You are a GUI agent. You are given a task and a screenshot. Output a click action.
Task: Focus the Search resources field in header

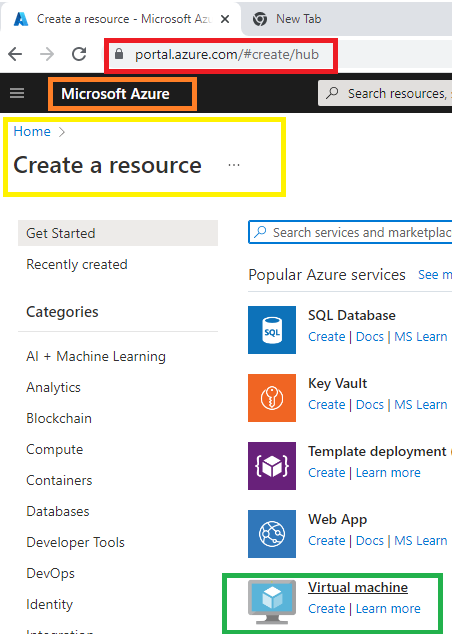[x=385, y=93]
